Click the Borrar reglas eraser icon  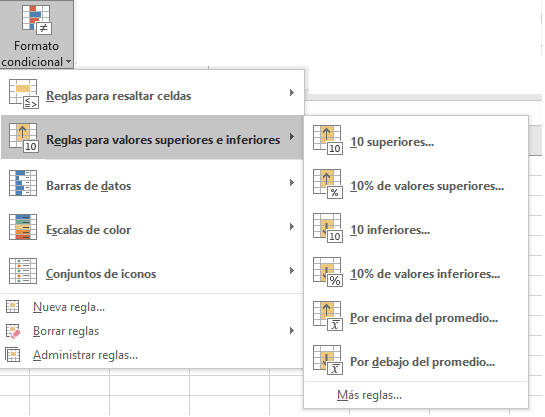click(13, 331)
